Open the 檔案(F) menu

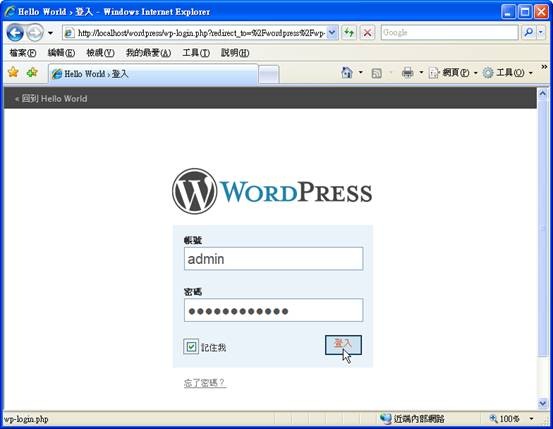[x=23, y=53]
